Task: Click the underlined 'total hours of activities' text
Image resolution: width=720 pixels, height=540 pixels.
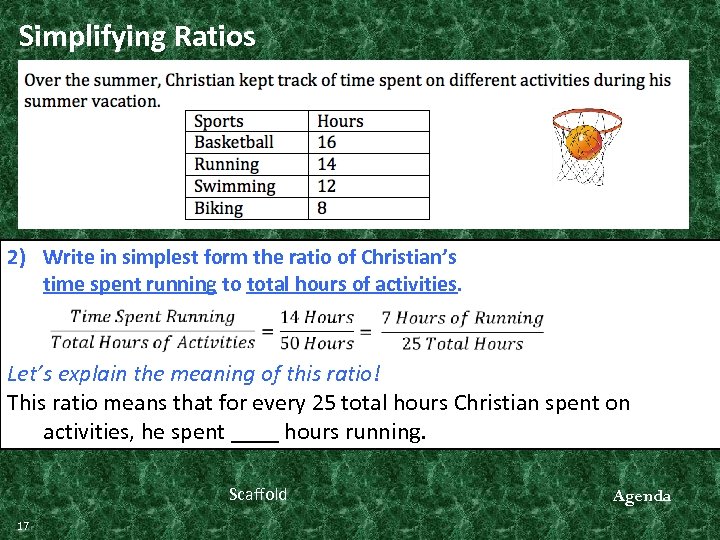Action: pyautogui.click(x=352, y=284)
